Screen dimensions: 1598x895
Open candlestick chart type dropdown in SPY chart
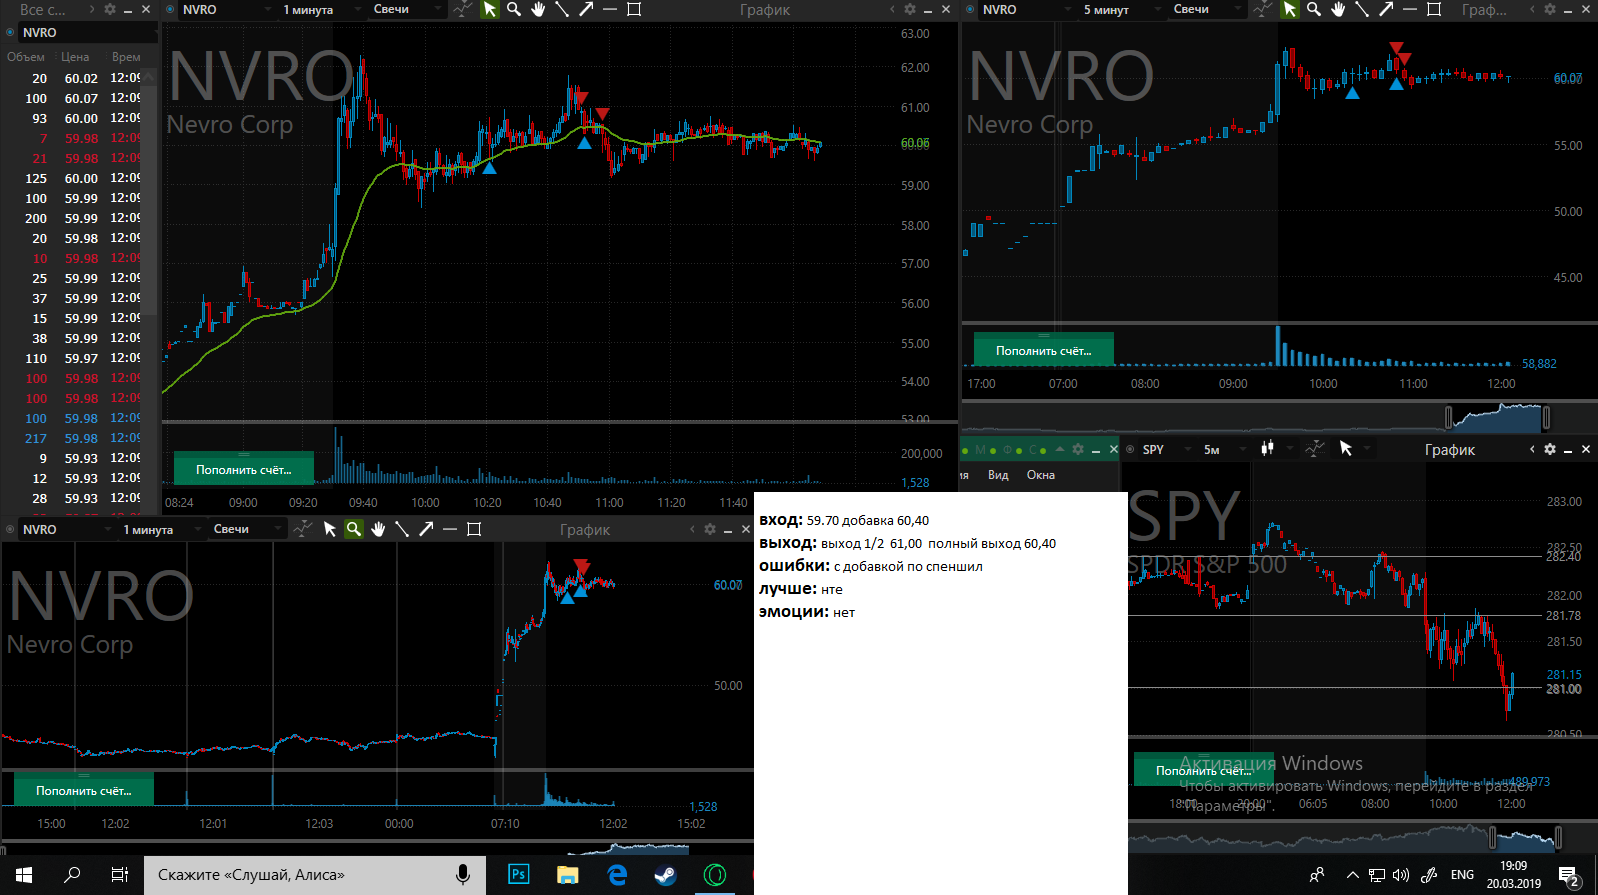[1278, 449]
